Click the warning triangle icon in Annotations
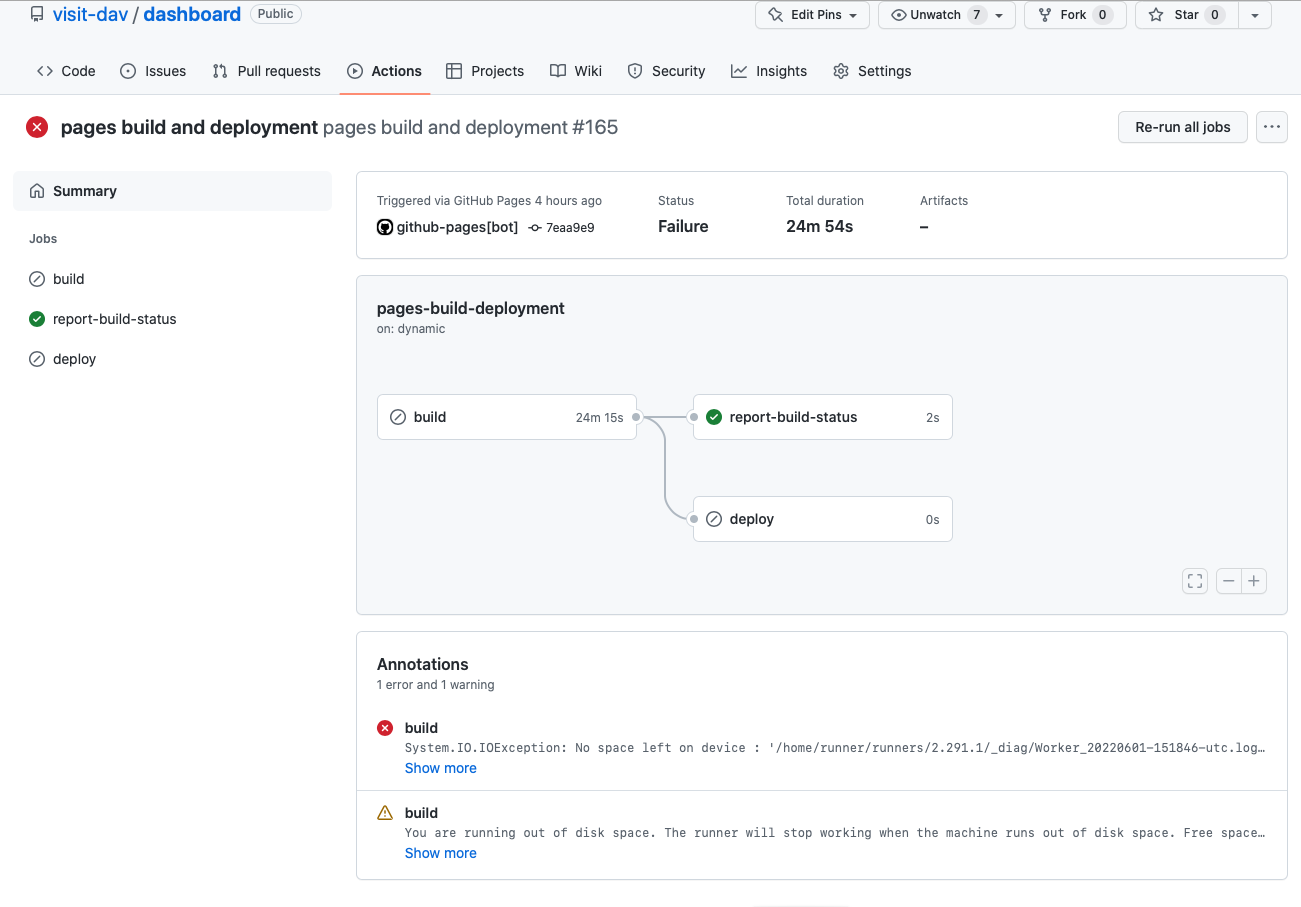This screenshot has width=1301, height=907. (385, 813)
